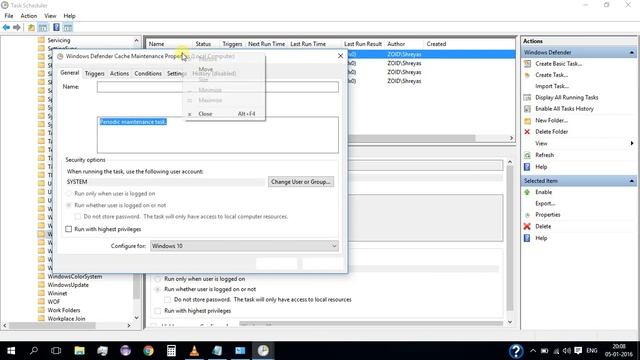Toggle Do not store password checkbox in dialog

pyautogui.click(x=78, y=217)
